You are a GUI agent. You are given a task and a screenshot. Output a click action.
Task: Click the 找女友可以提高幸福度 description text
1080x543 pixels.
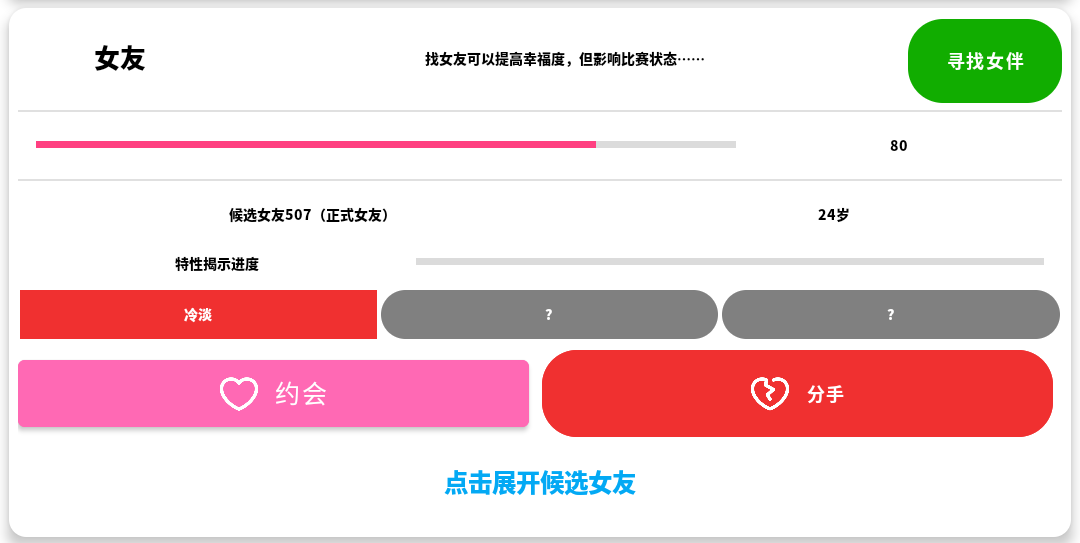(564, 59)
